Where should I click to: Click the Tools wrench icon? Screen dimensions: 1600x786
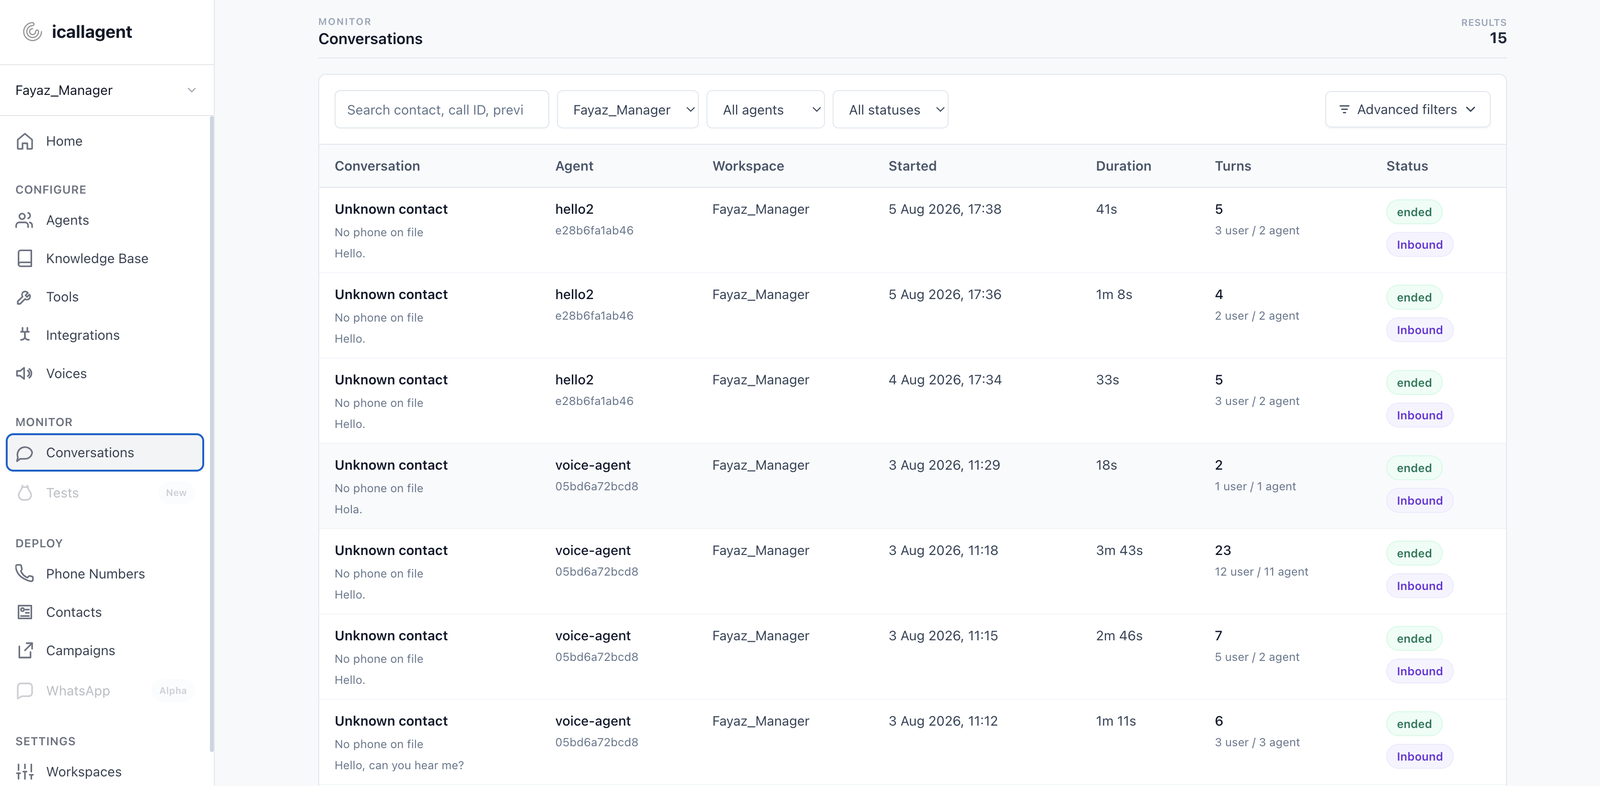coord(25,297)
